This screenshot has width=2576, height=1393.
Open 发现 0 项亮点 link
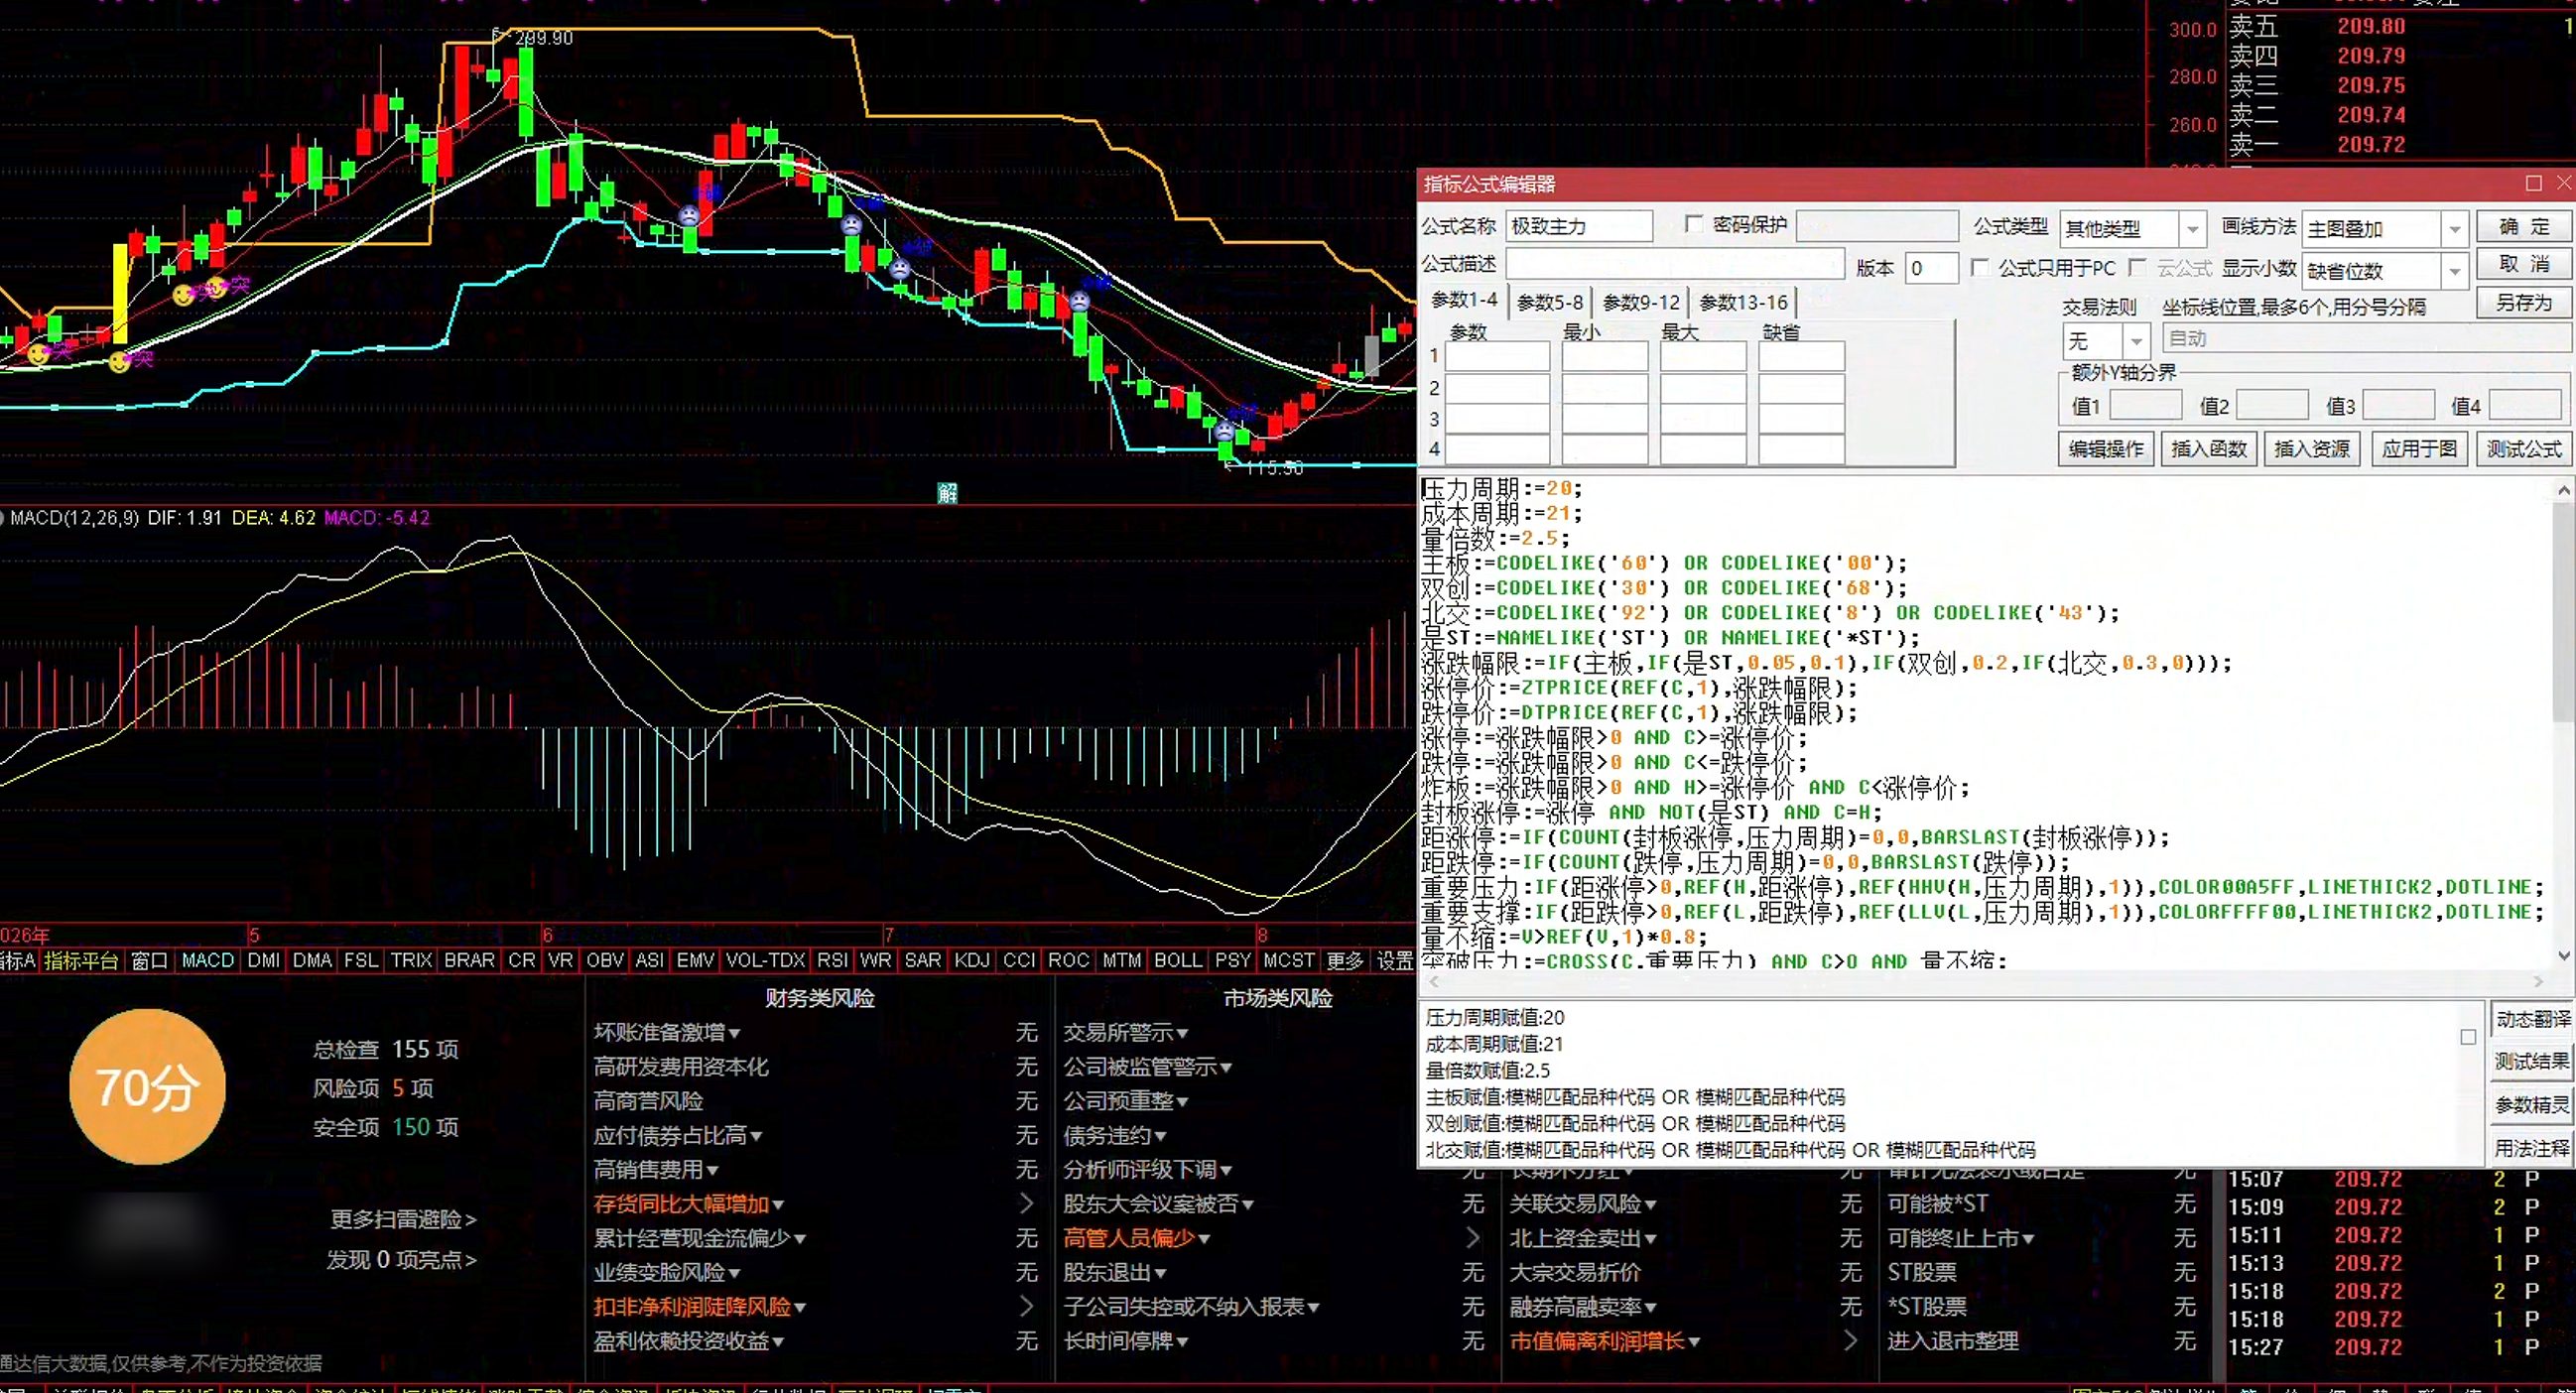(401, 1259)
